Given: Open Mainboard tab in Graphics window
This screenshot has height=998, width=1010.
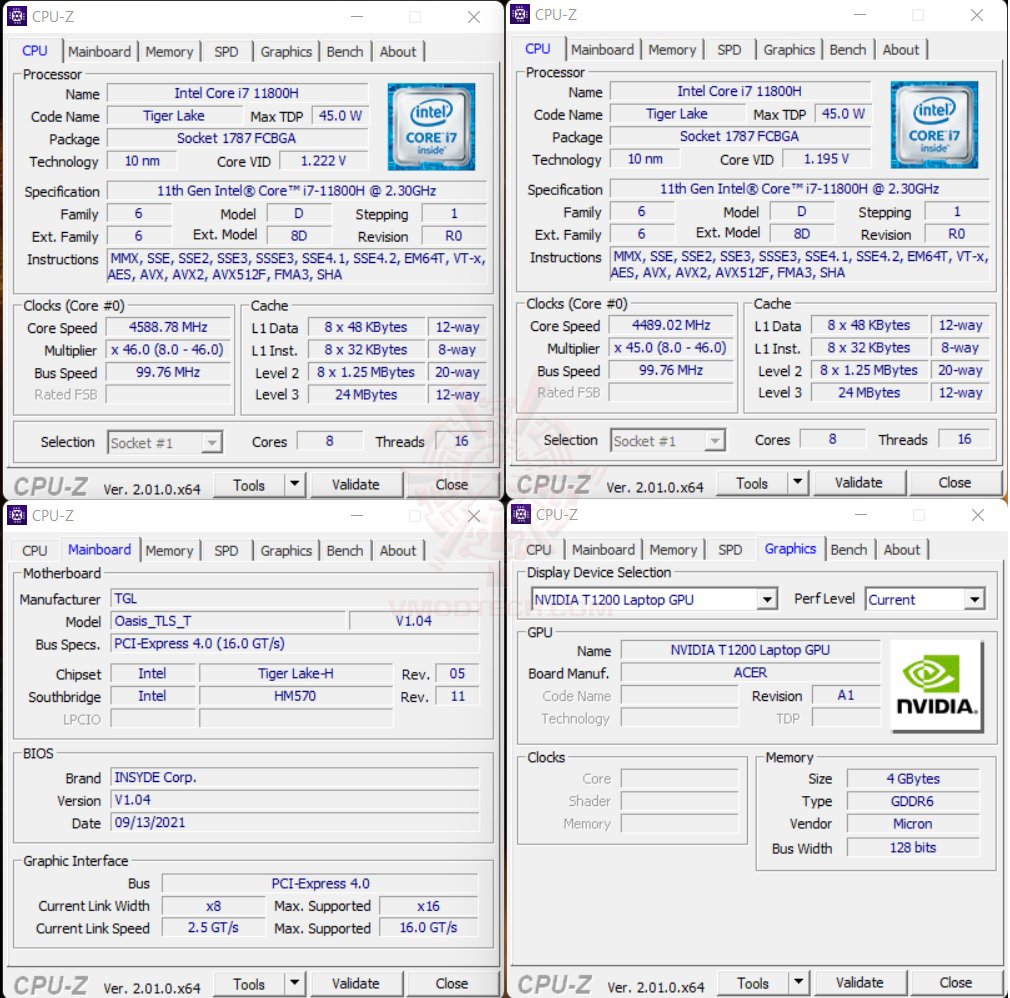Looking at the screenshot, I should (x=604, y=550).
